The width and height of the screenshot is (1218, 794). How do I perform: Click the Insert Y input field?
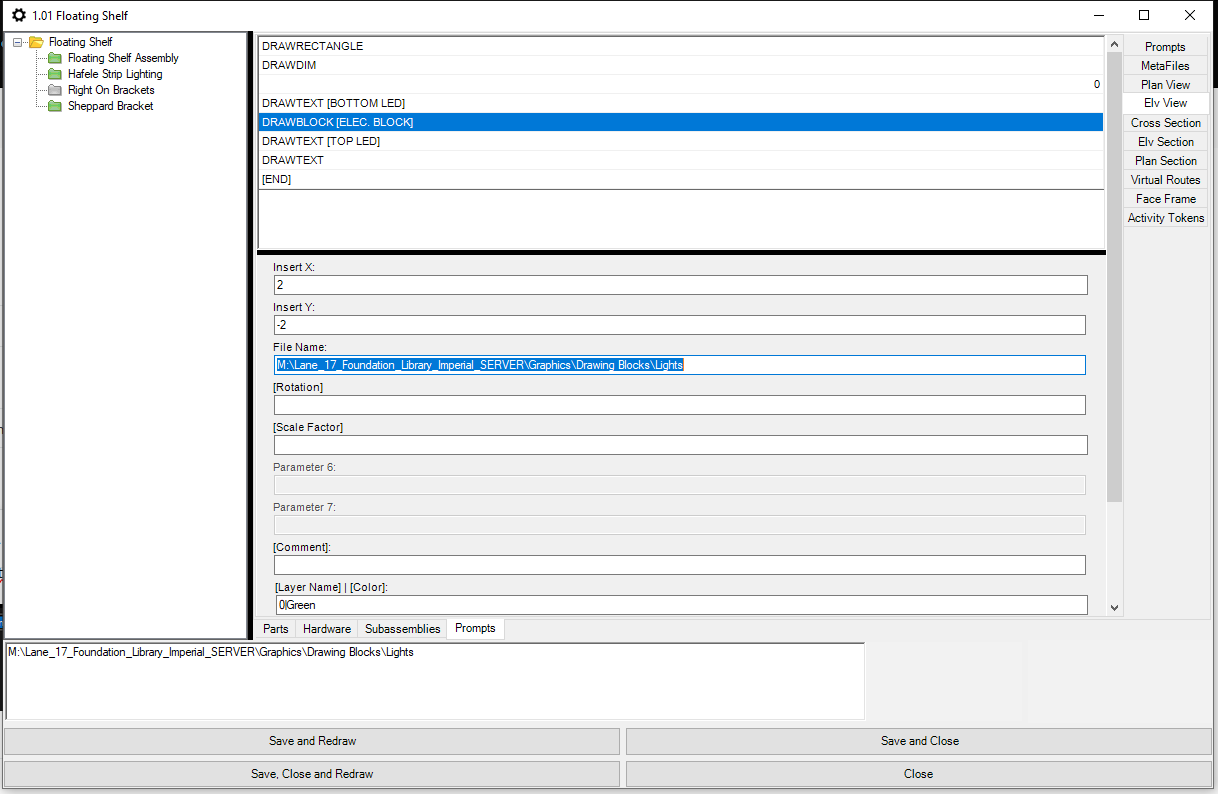click(680, 325)
